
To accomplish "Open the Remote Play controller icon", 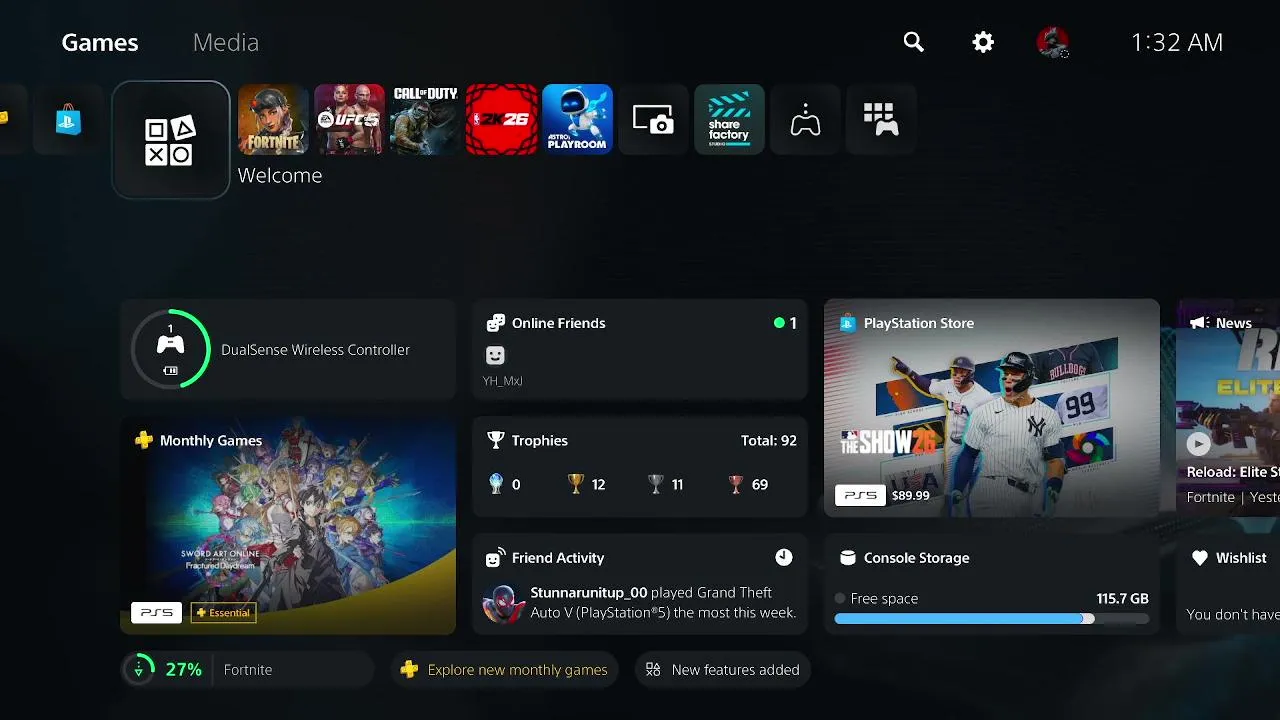I will click(x=805, y=119).
